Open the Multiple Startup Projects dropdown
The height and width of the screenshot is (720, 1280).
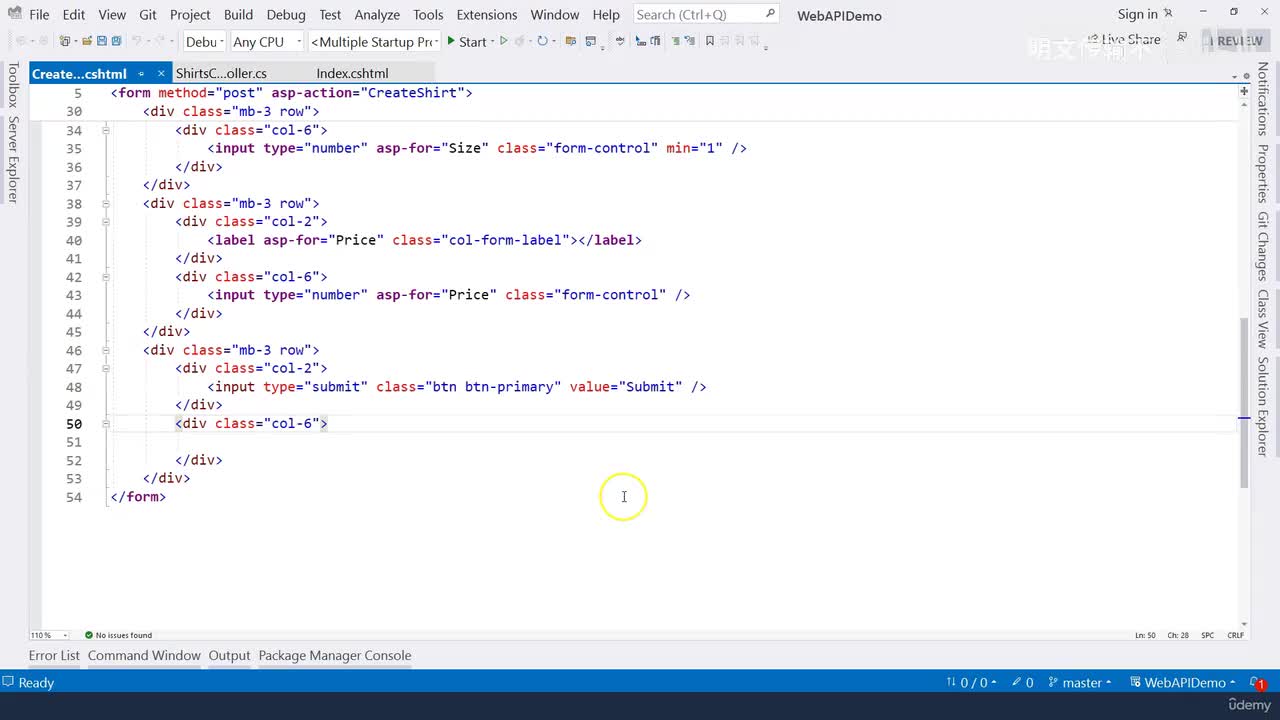click(375, 41)
